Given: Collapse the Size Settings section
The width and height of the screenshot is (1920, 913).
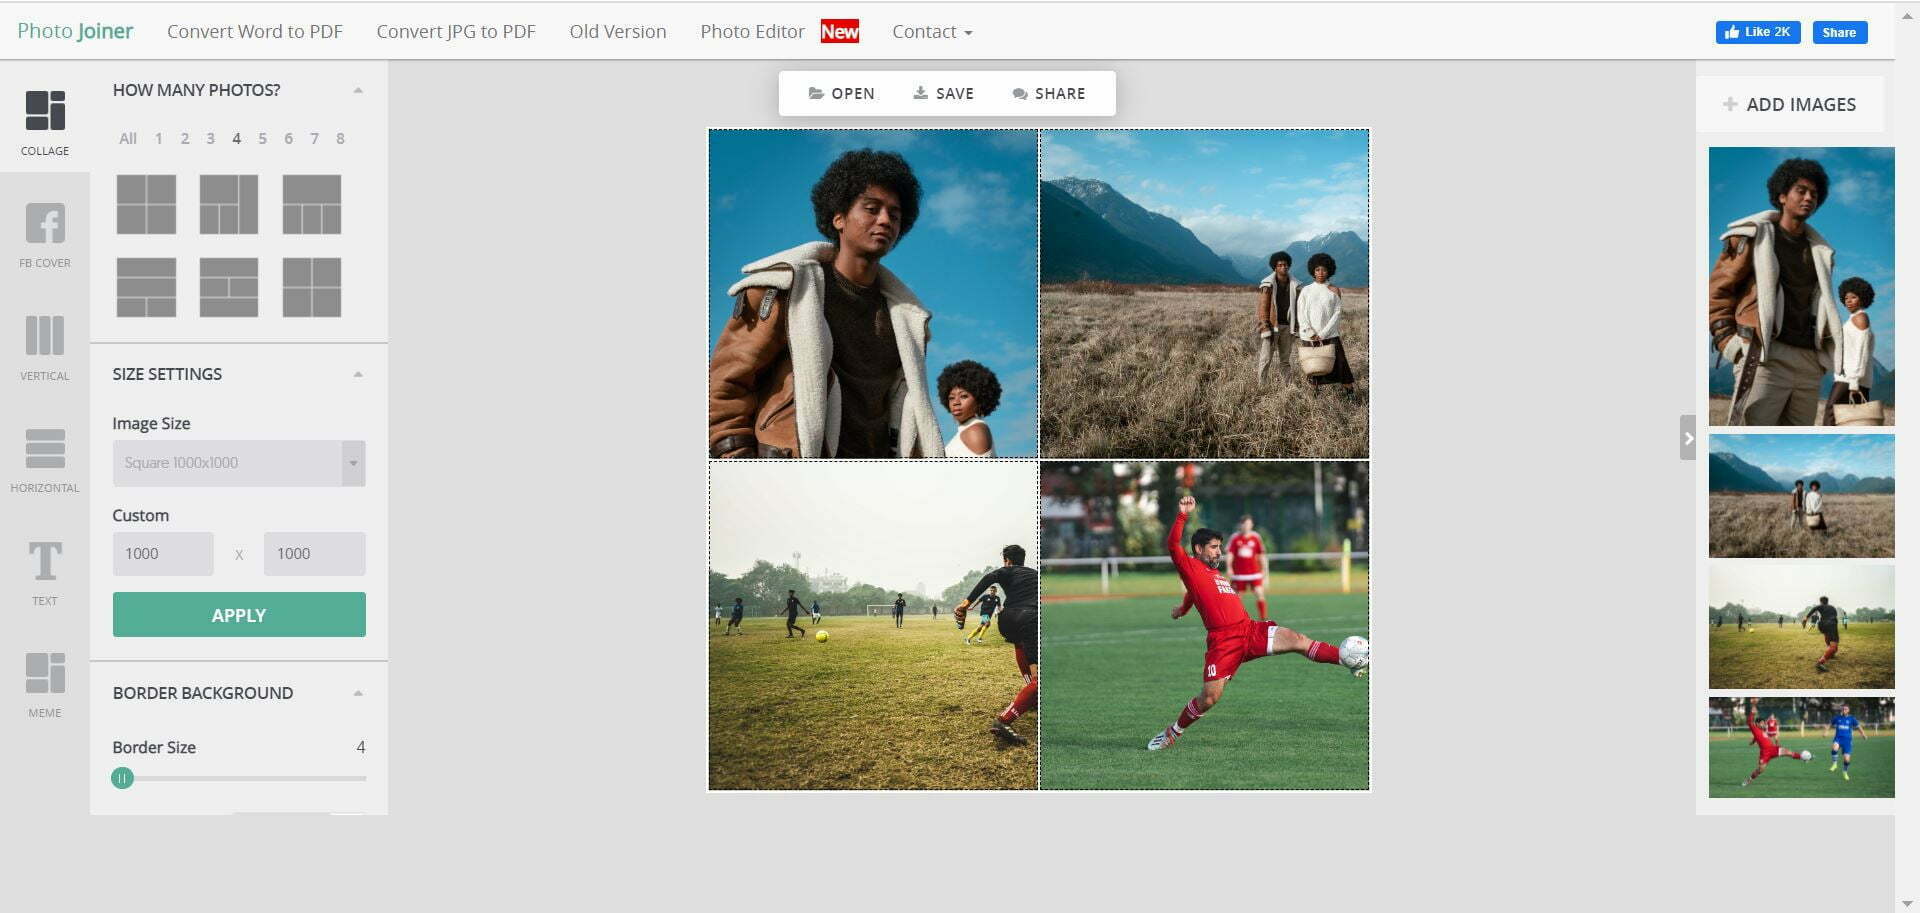Looking at the screenshot, I should pos(358,374).
